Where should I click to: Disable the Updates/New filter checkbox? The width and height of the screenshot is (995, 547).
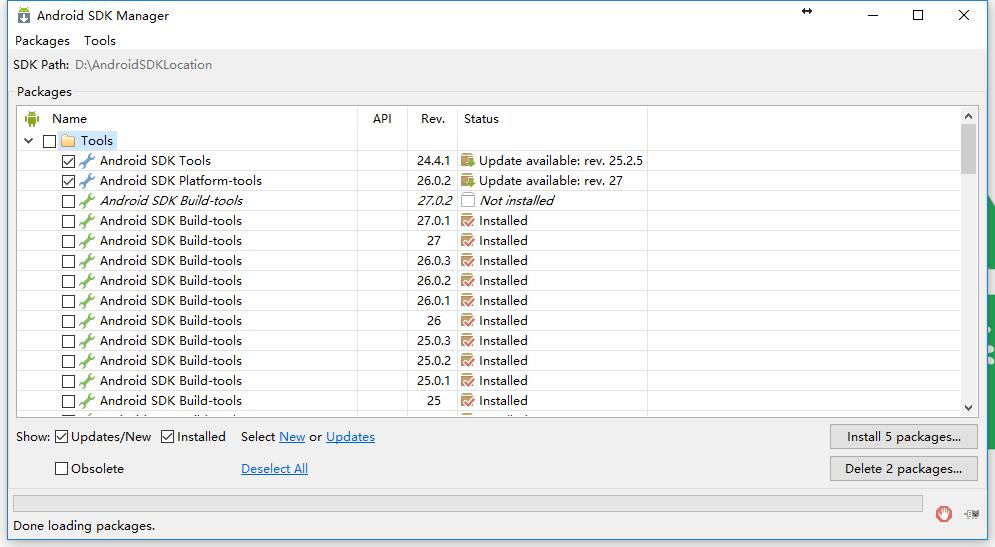(62, 437)
